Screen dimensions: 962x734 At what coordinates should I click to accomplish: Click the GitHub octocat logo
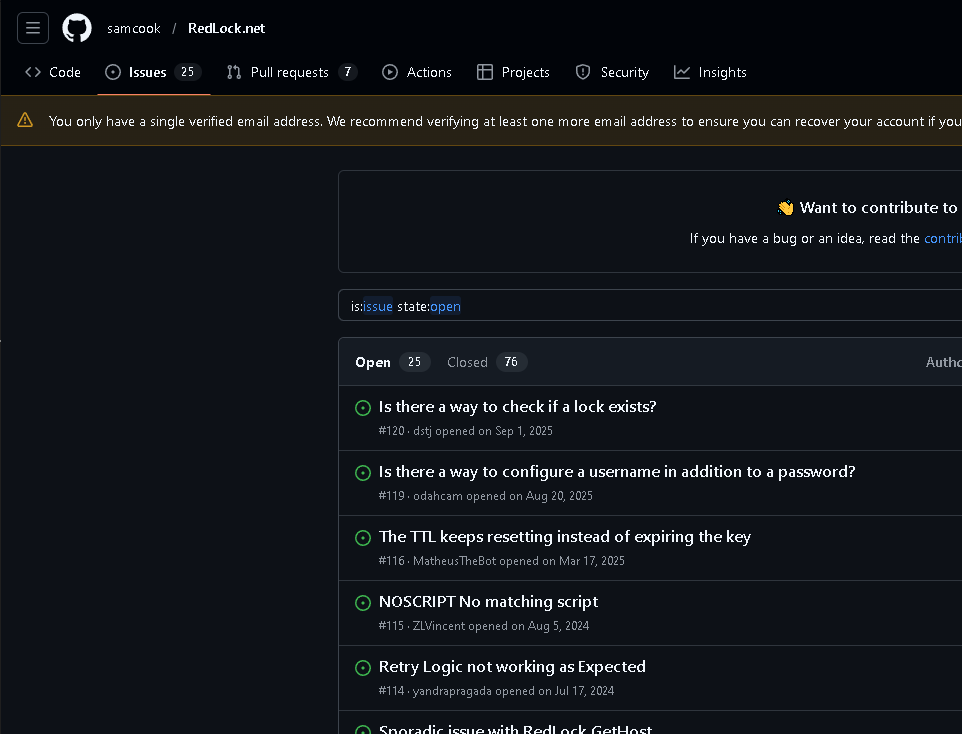pyautogui.click(x=77, y=28)
